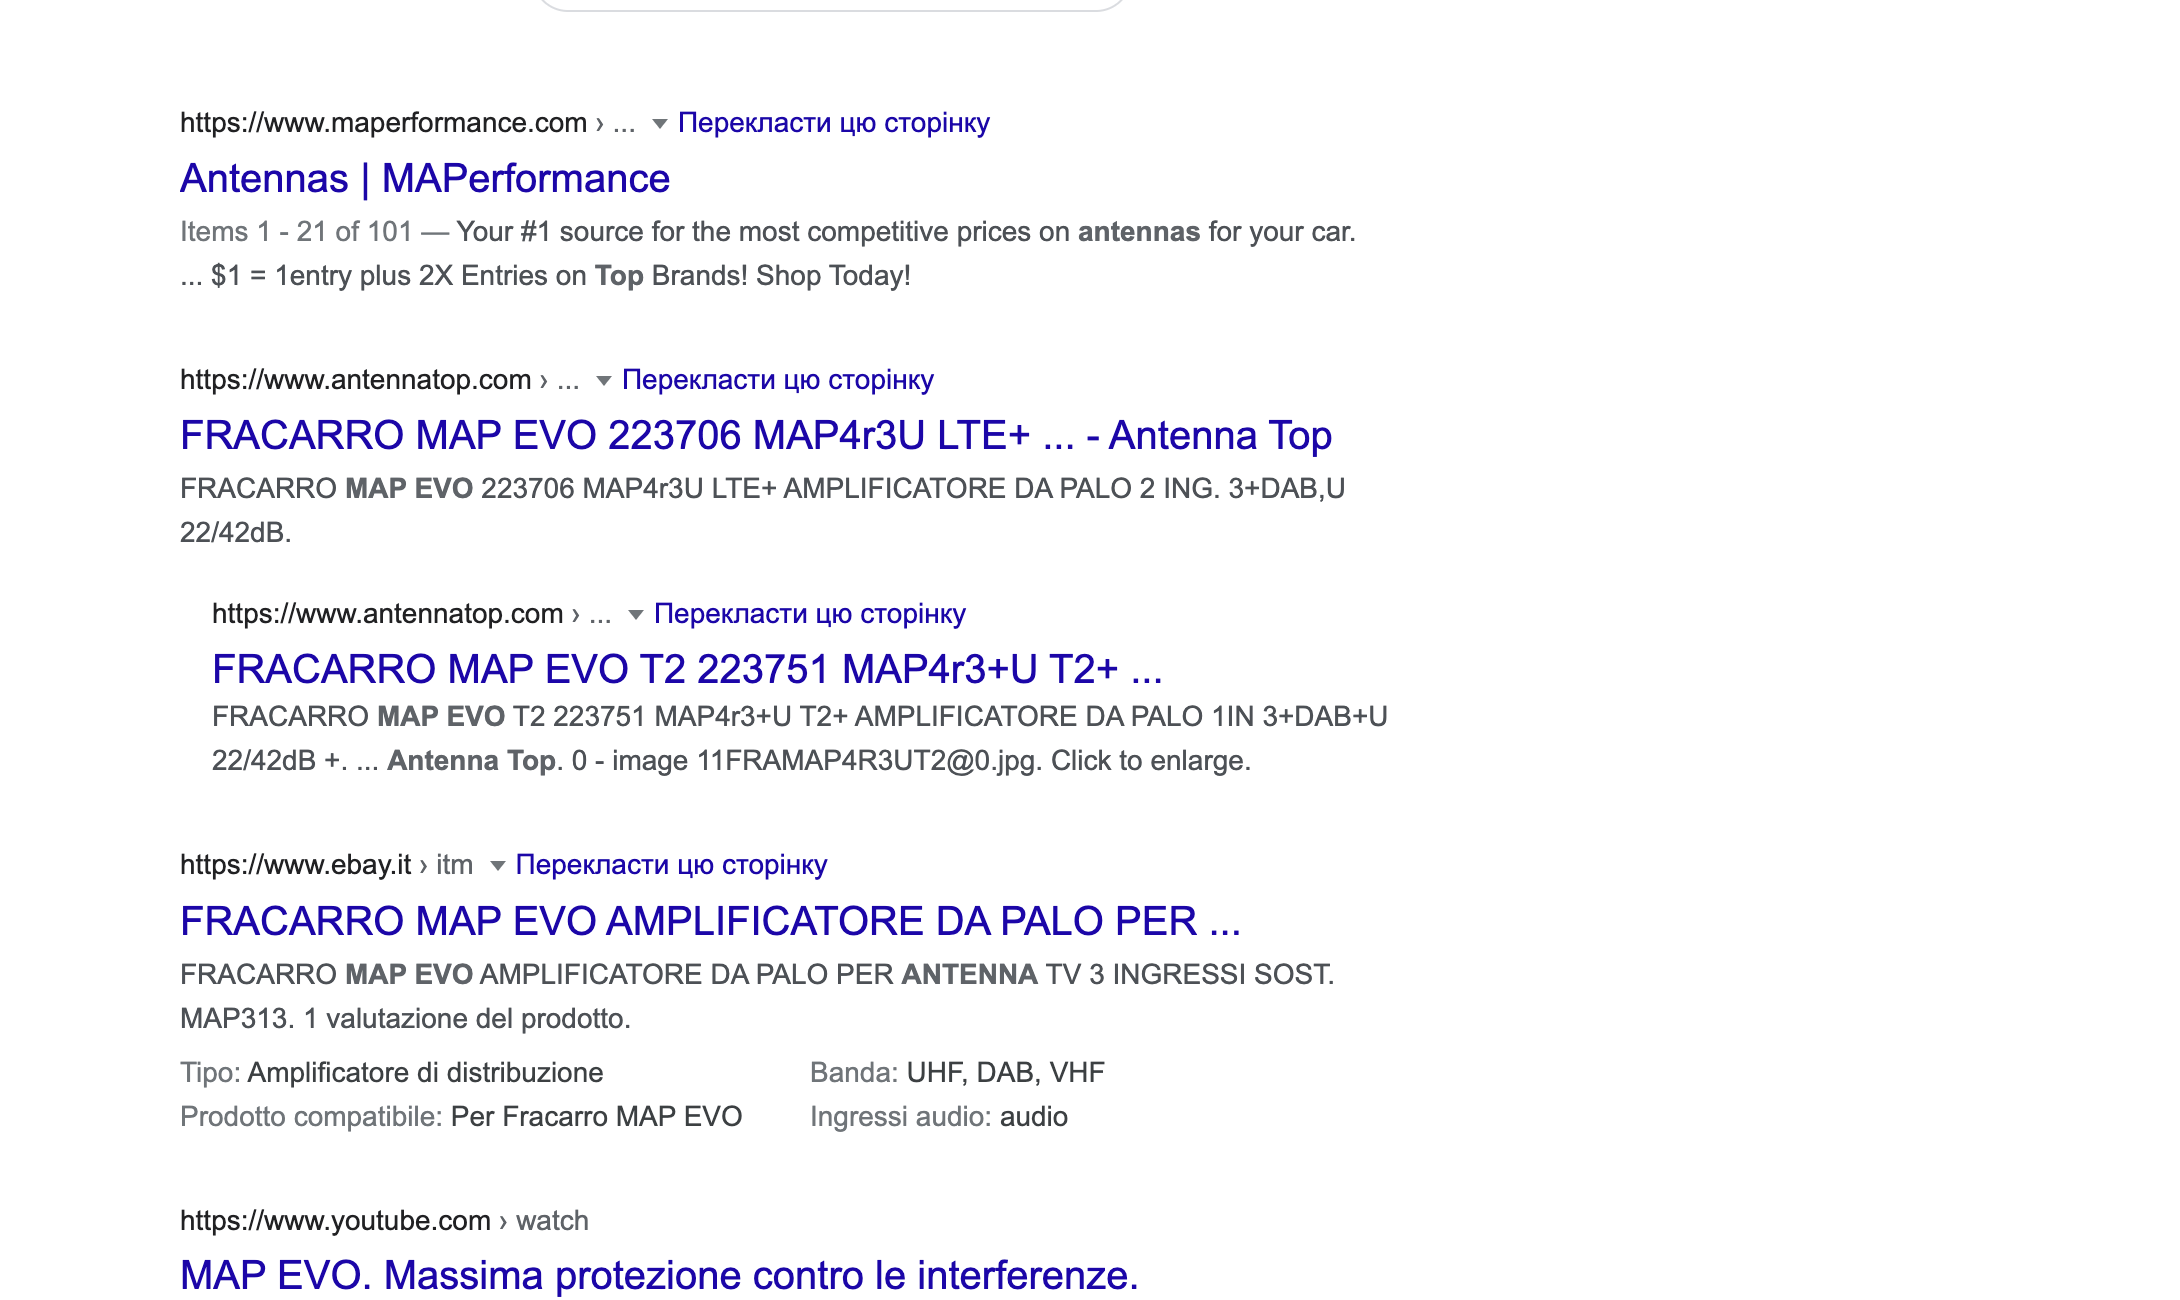Open the Antennas | MAPerformance result
This screenshot has width=2180, height=1300.
click(x=424, y=179)
